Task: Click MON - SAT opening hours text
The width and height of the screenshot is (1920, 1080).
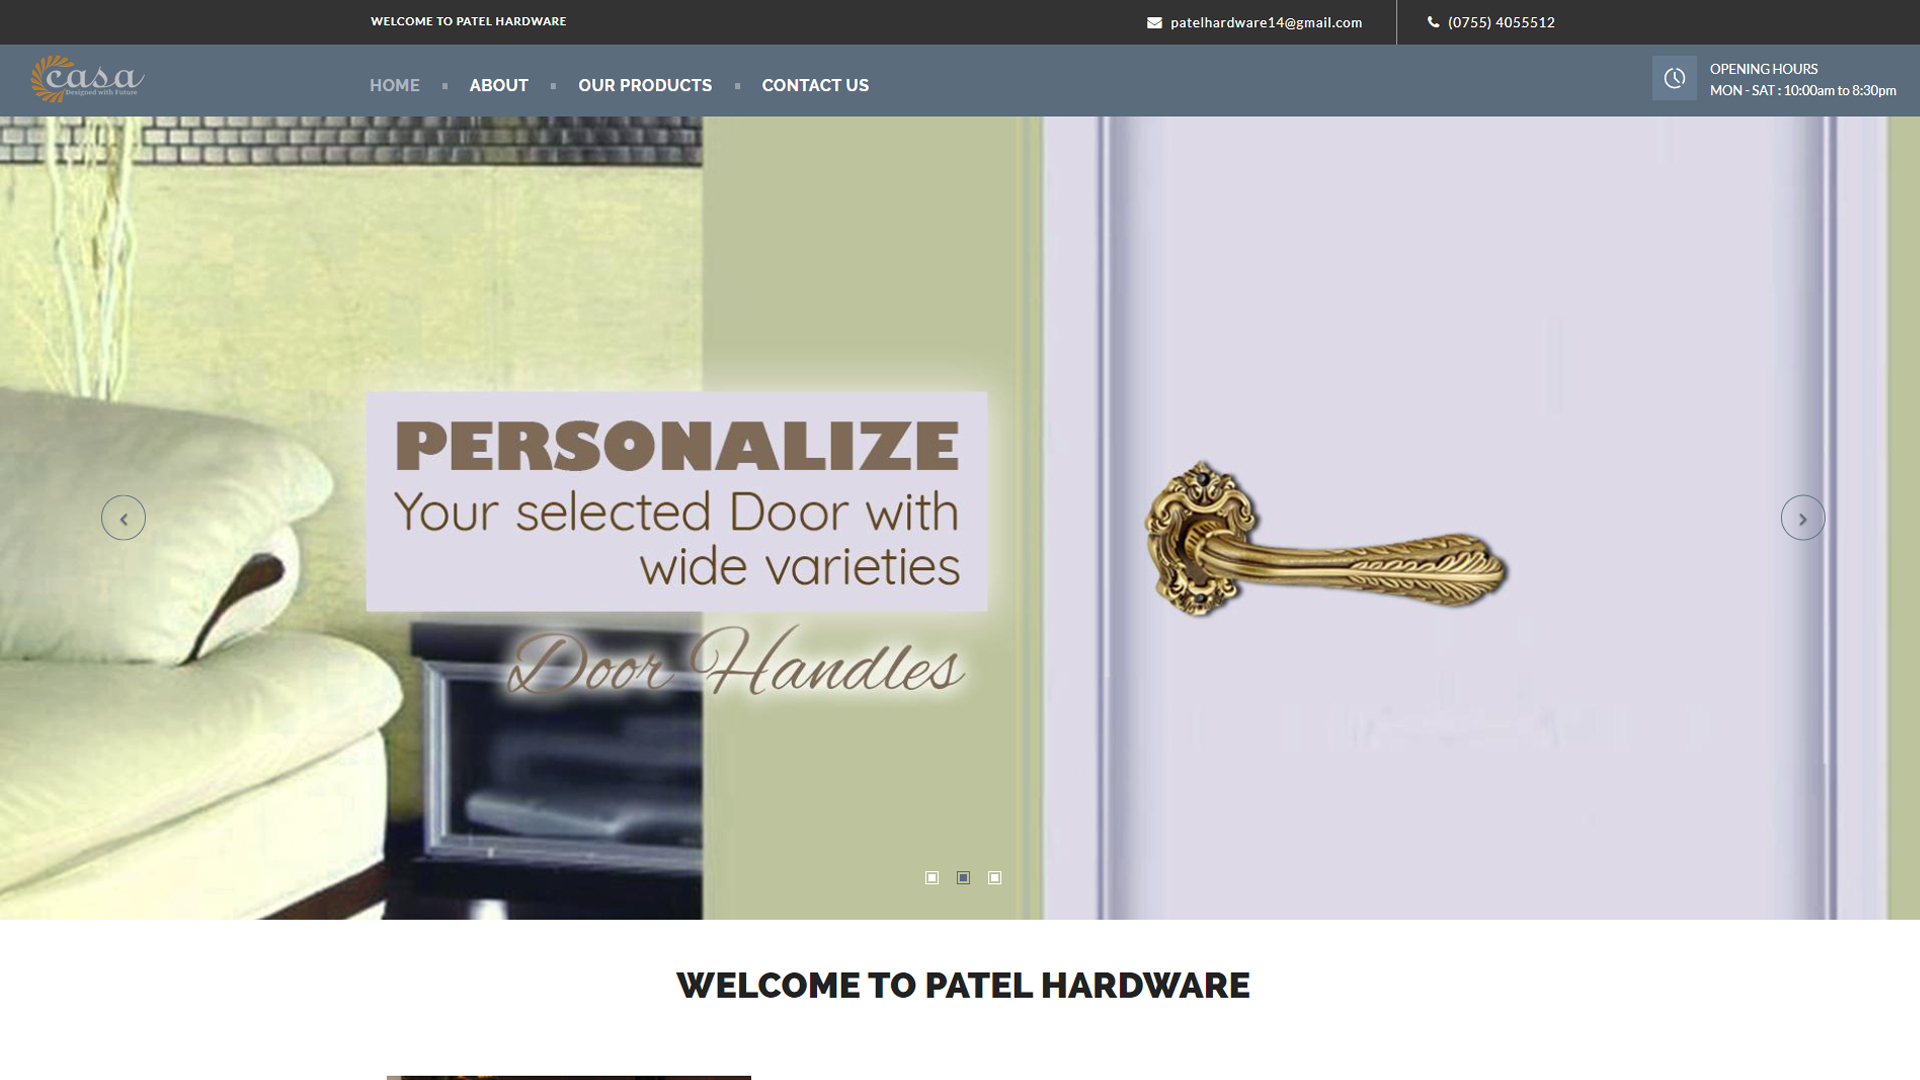Action: click(1802, 90)
